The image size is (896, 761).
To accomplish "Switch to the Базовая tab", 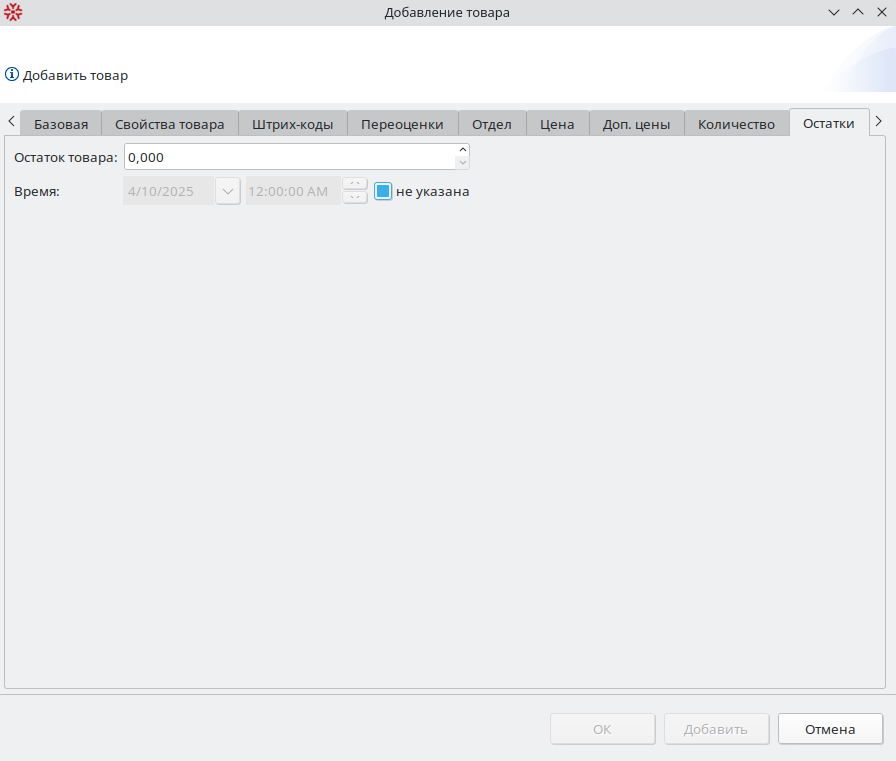I will pos(61,124).
